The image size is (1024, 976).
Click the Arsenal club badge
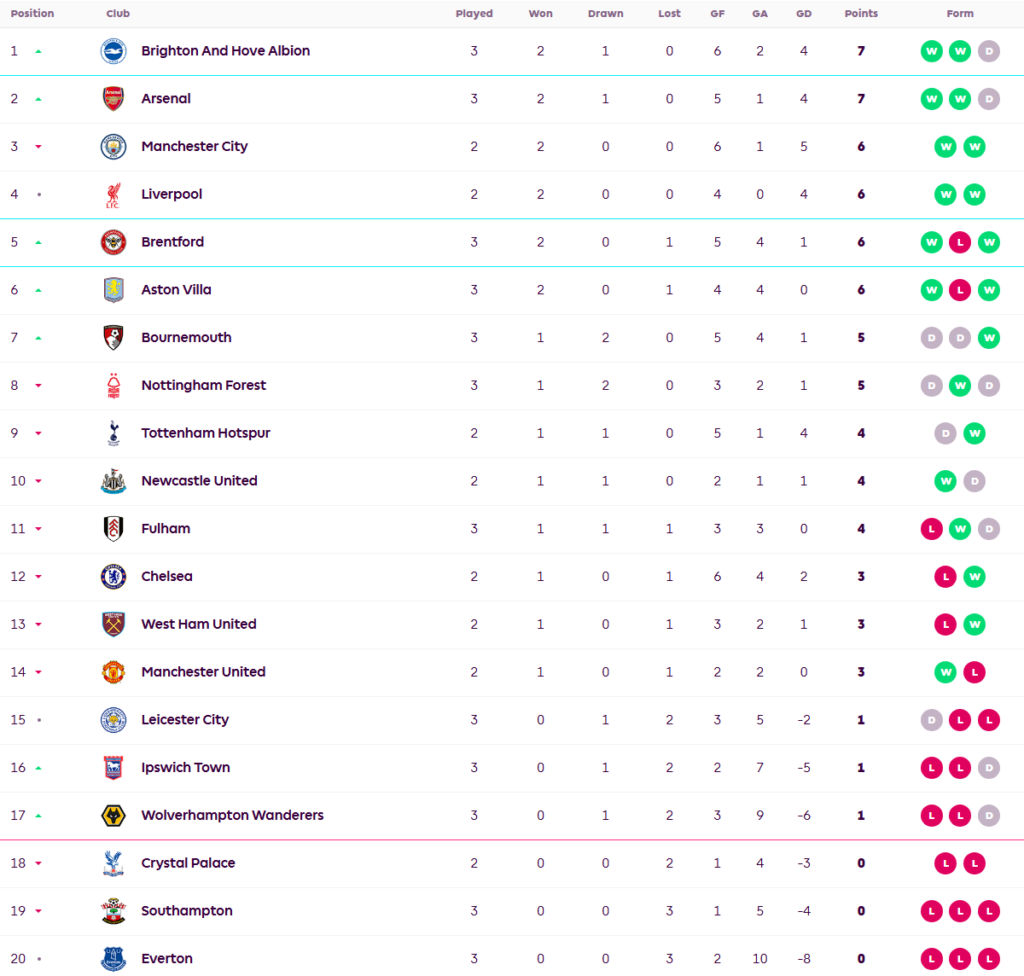tap(113, 99)
